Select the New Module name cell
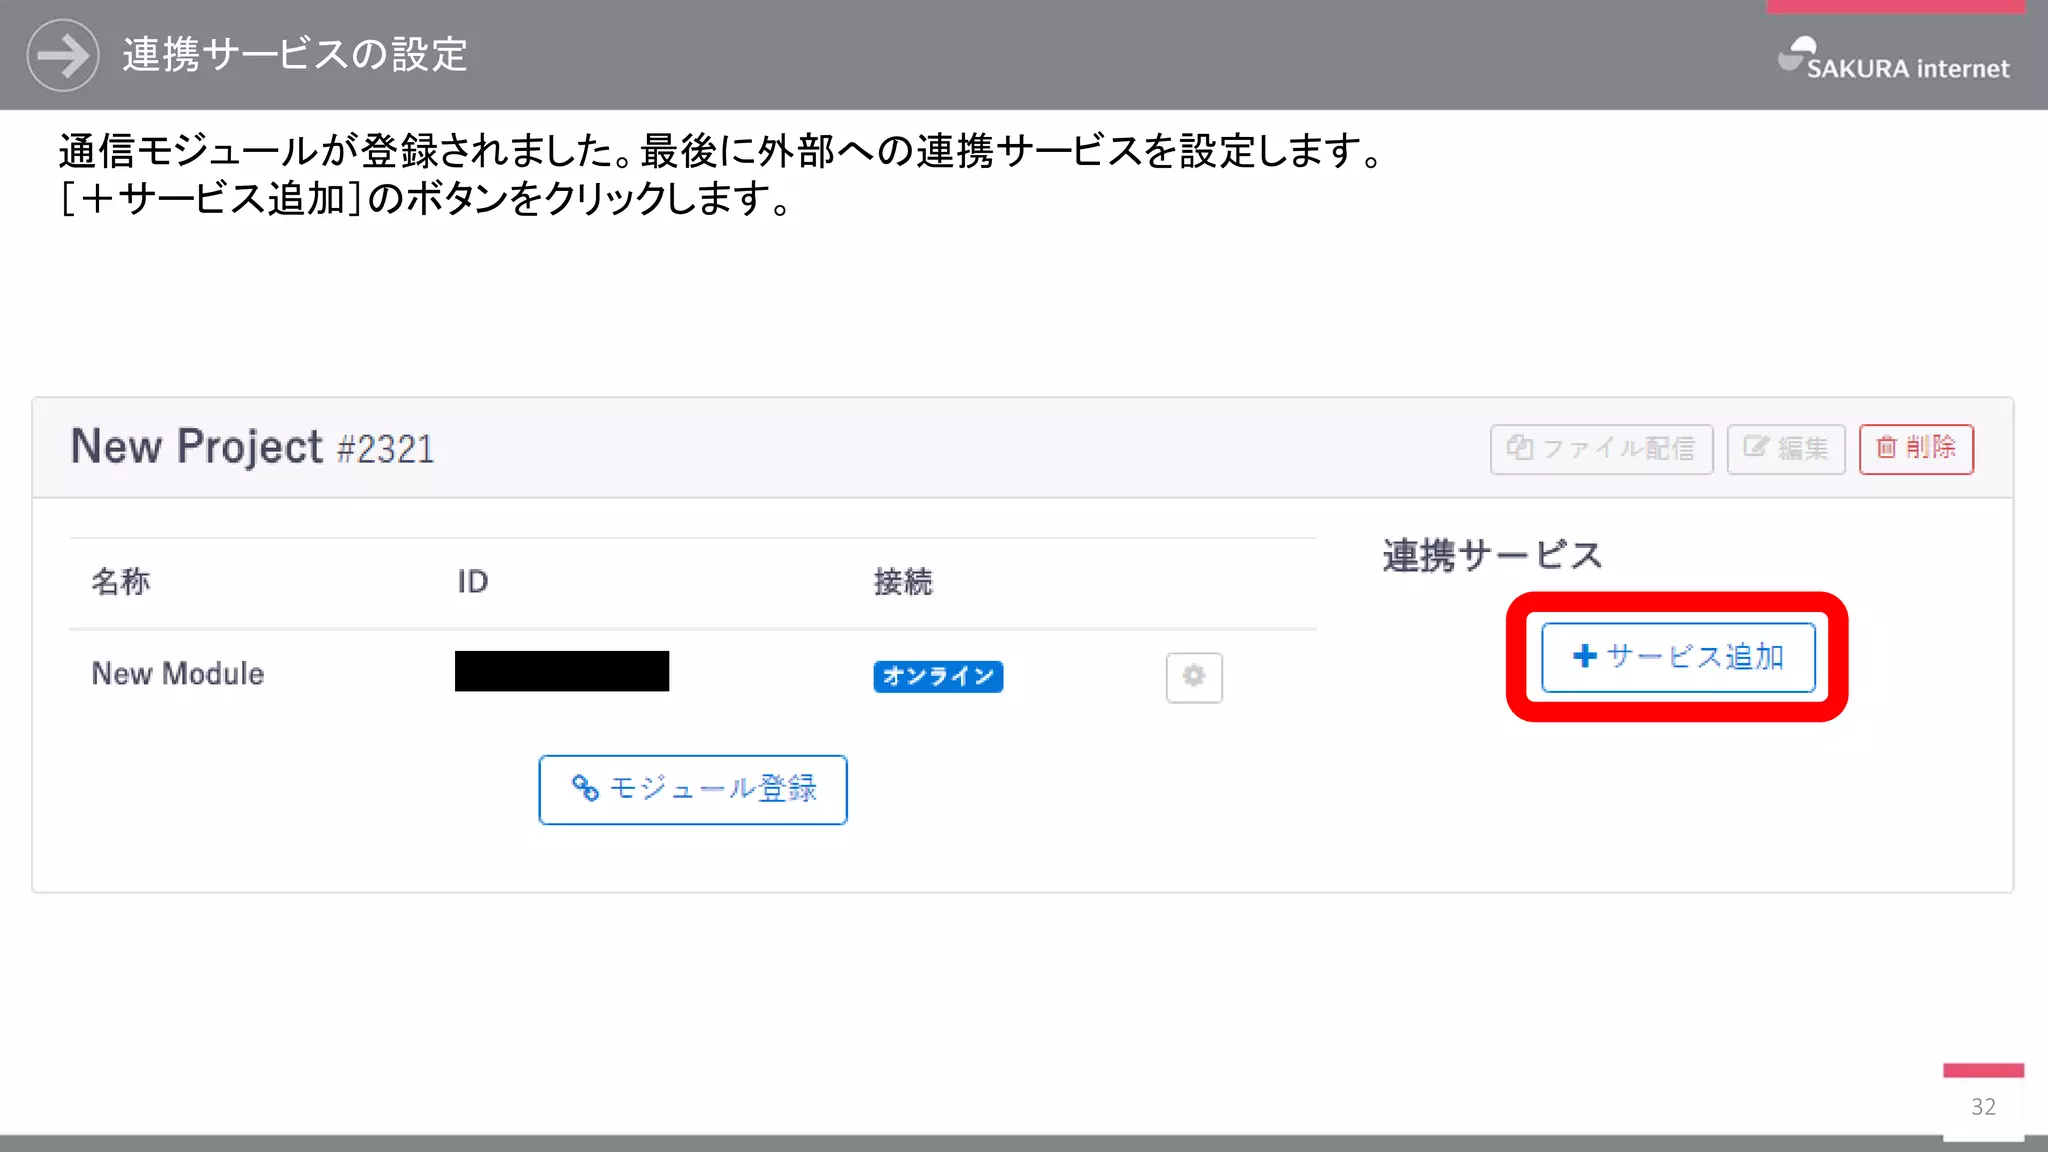 pyautogui.click(x=178, y=674)
